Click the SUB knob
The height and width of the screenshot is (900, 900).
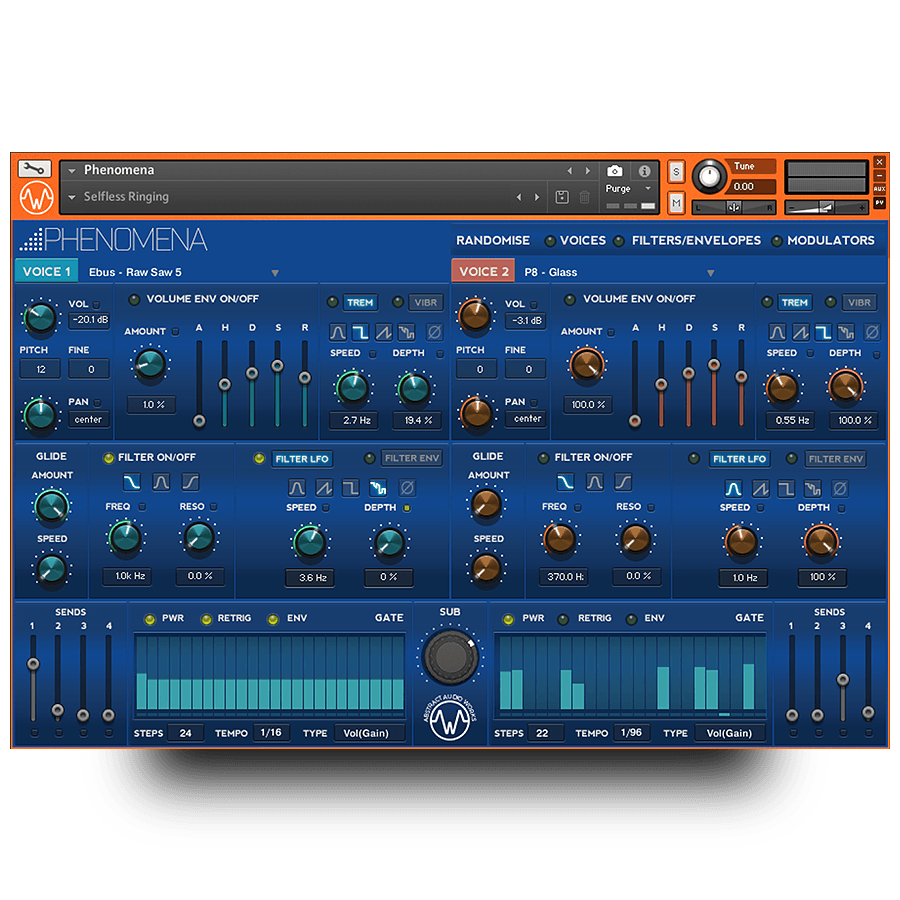point(450,657)
